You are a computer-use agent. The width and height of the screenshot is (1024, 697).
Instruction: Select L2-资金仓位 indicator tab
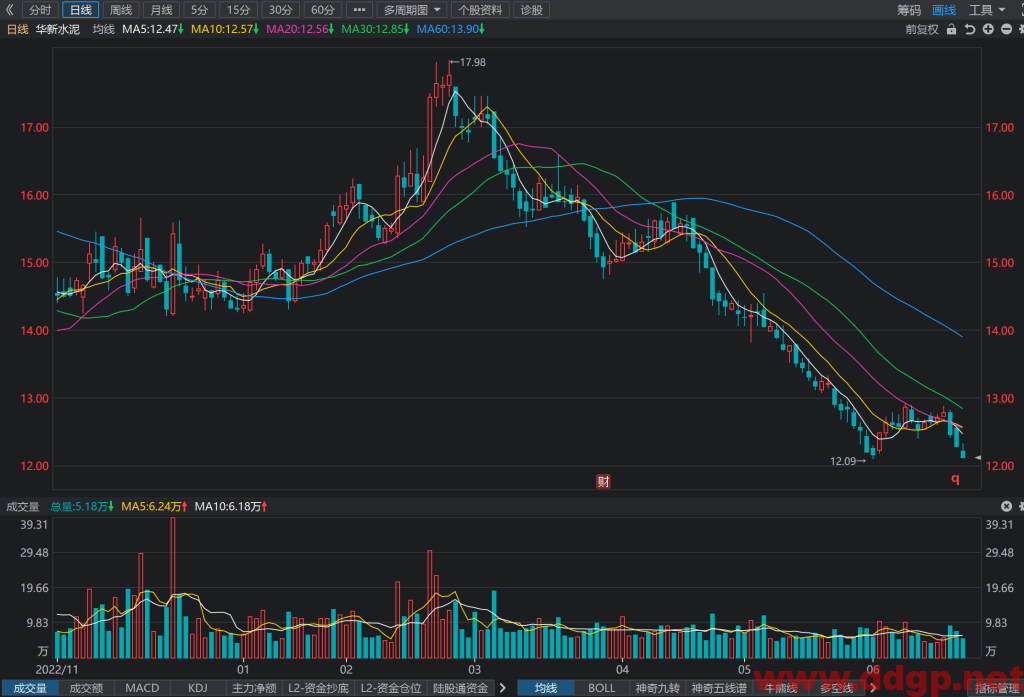pos(391,688)
